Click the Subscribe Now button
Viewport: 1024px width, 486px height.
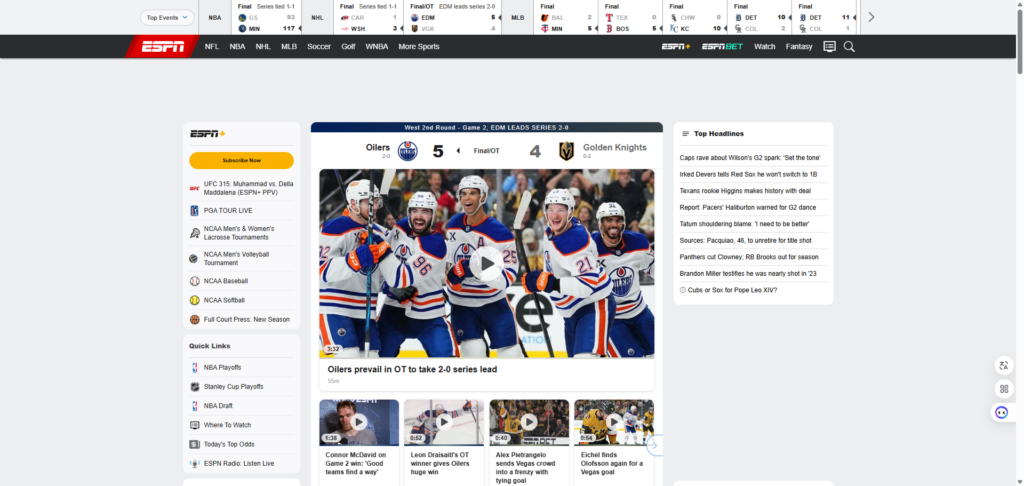[242, 160]
